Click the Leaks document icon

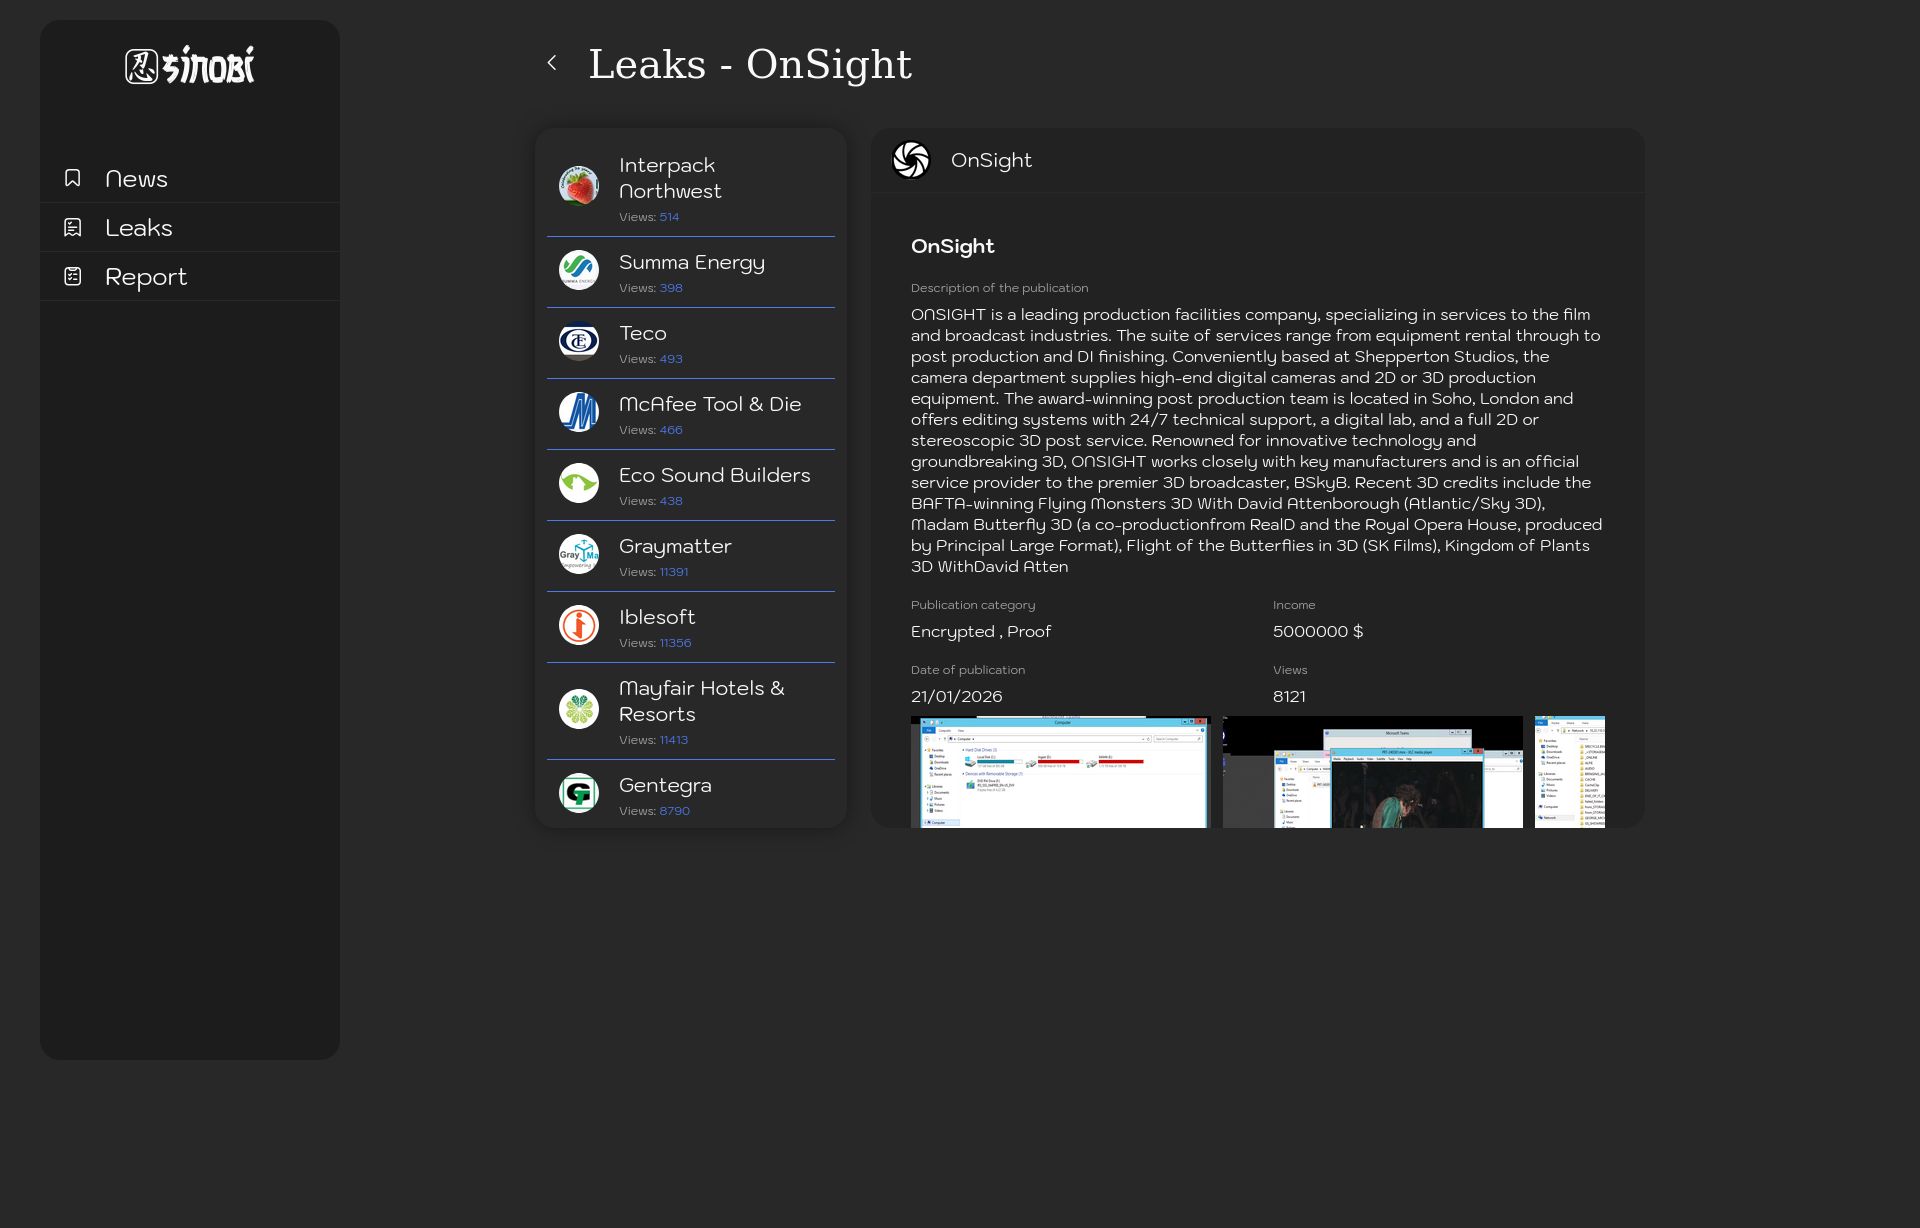73,227
